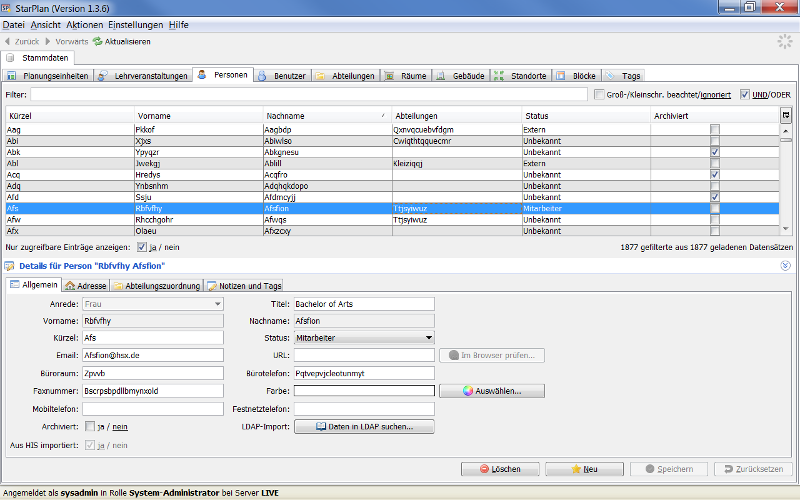This screenshot has width=800, height=500.
Task: Open the Hilfe menu
Action: coord(179,24)
